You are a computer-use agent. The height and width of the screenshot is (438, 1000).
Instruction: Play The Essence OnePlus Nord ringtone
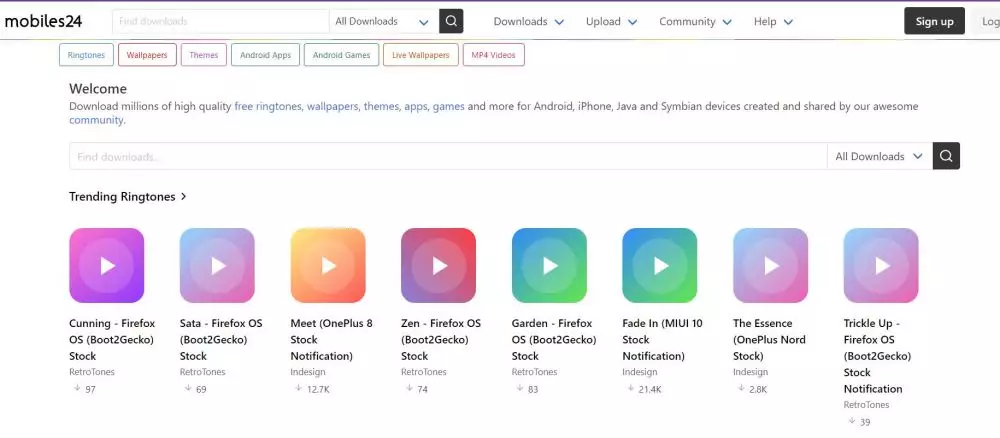(770, 265)
